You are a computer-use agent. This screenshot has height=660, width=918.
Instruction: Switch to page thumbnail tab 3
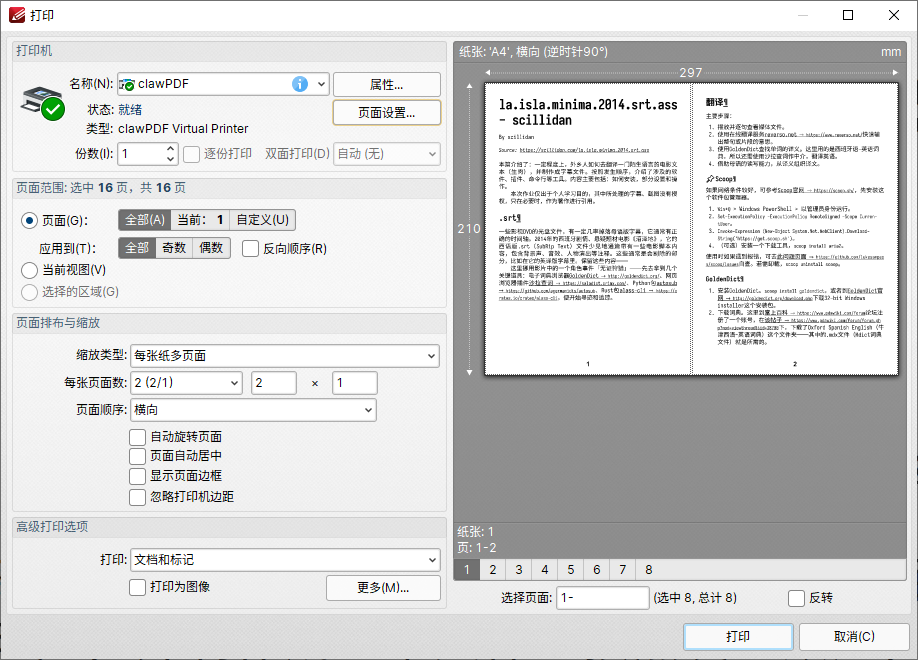click(x=518, y=569)
